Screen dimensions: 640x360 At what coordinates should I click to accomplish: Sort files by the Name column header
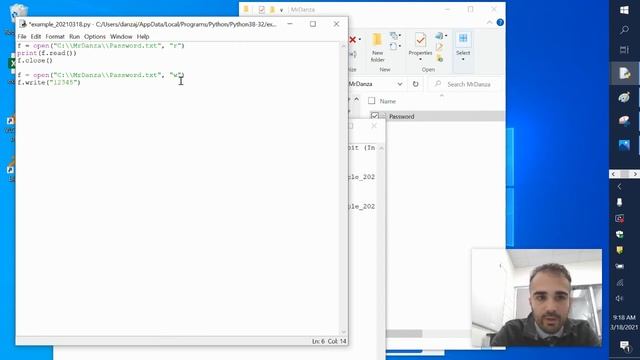387,101
